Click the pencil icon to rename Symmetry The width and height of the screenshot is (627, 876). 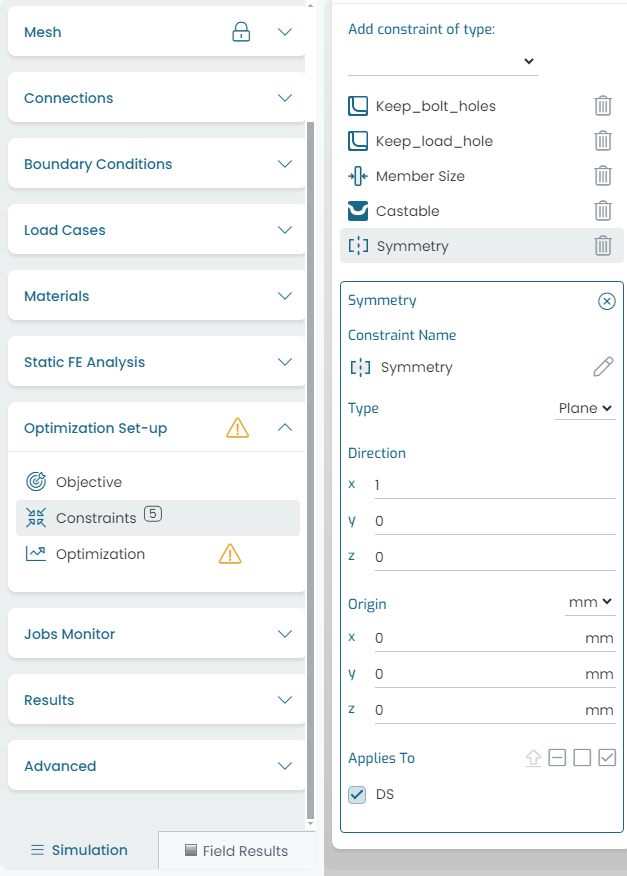pos(603,367)
